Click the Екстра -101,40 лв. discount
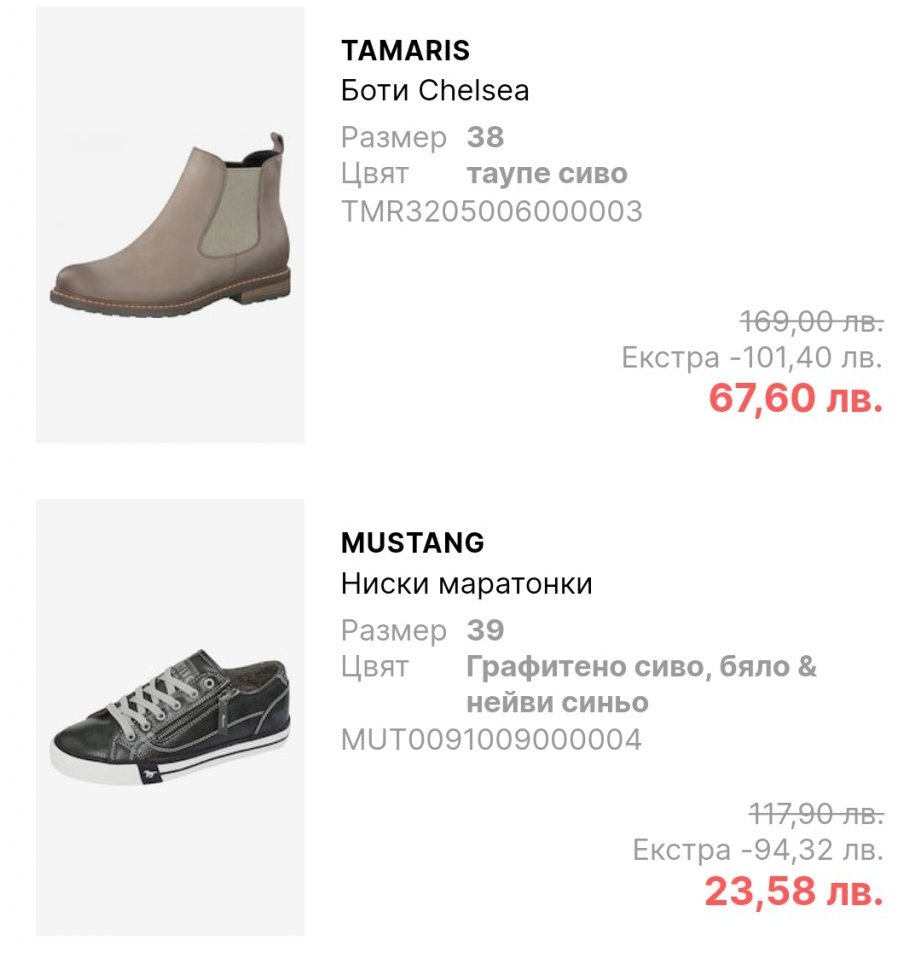Screen dimensions: 916x966 pos(752,357)
